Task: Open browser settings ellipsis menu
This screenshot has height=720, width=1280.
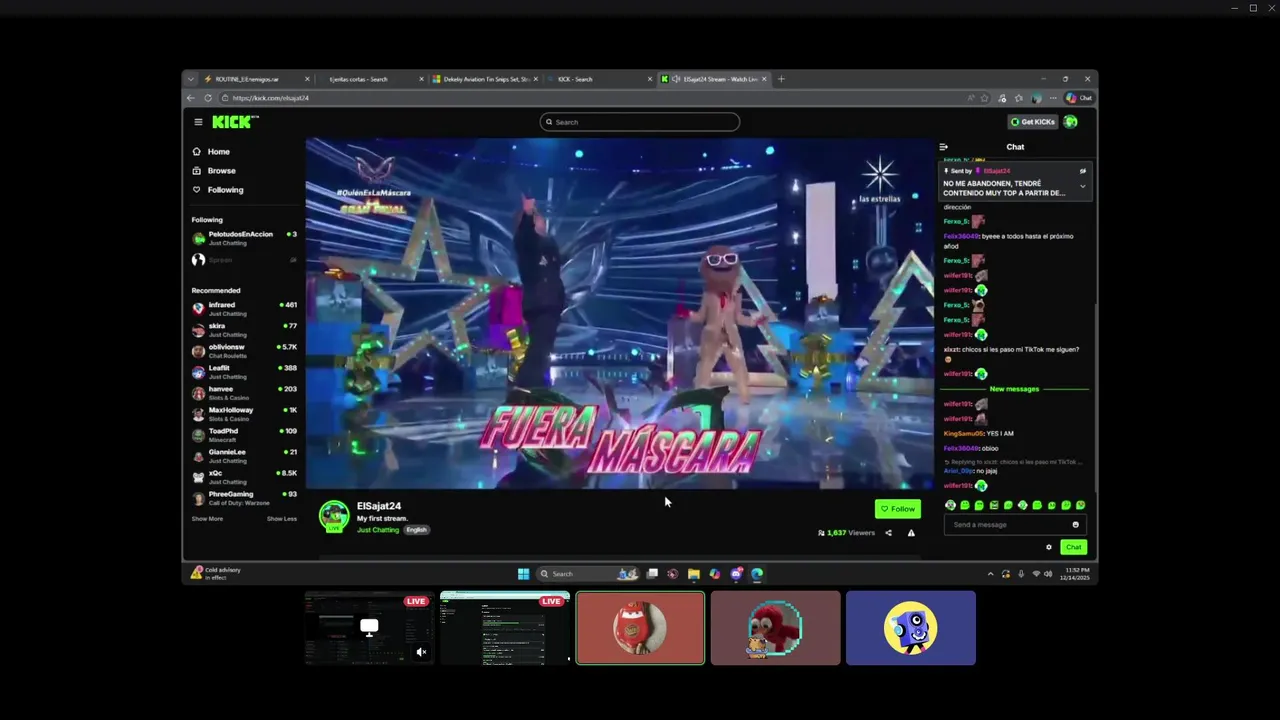Action: tap(1053, 98)
